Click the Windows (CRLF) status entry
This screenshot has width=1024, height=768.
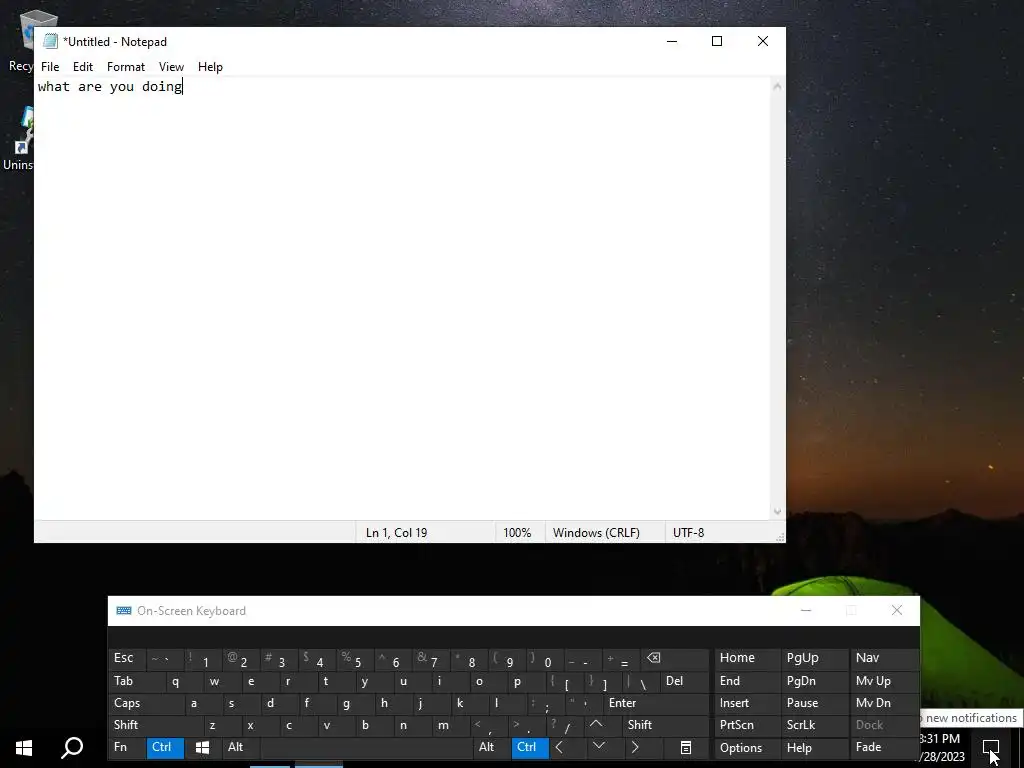596,533
